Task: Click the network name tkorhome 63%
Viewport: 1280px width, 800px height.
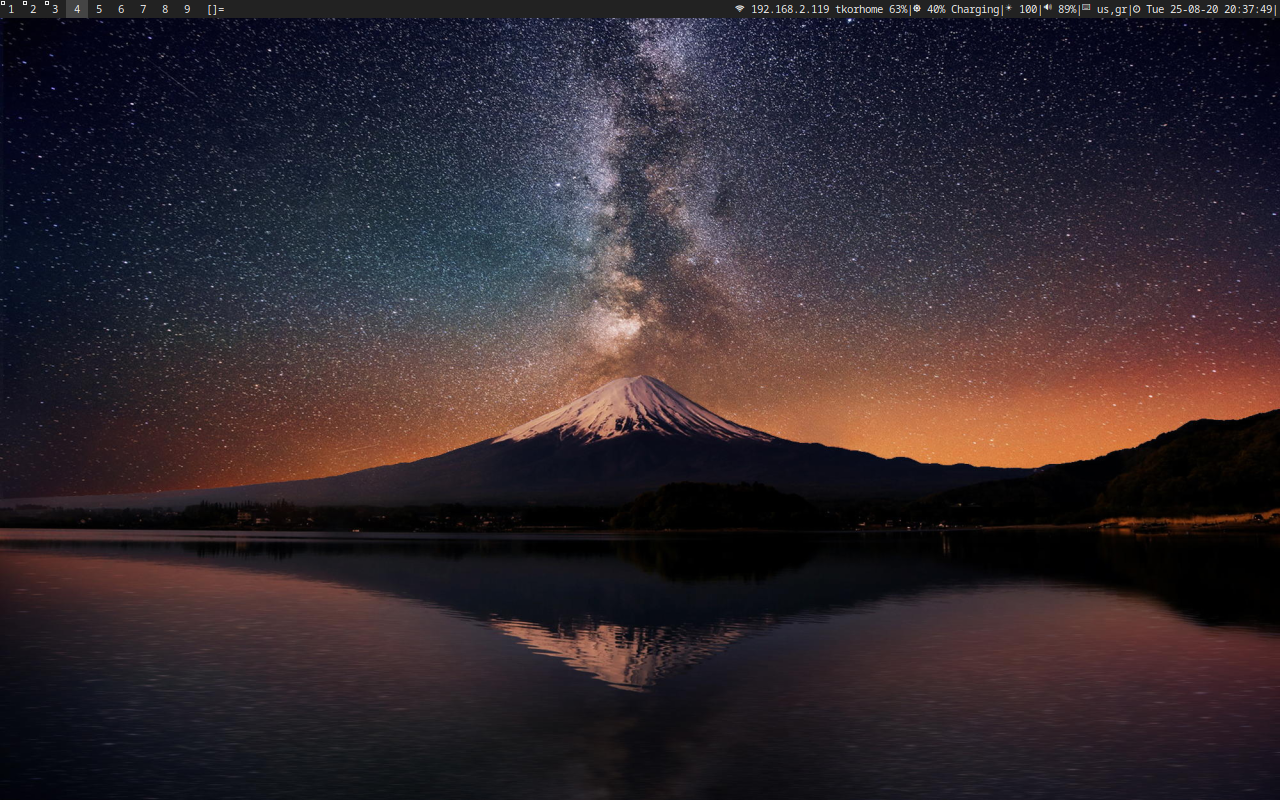Action: click(x=872, y=9)
